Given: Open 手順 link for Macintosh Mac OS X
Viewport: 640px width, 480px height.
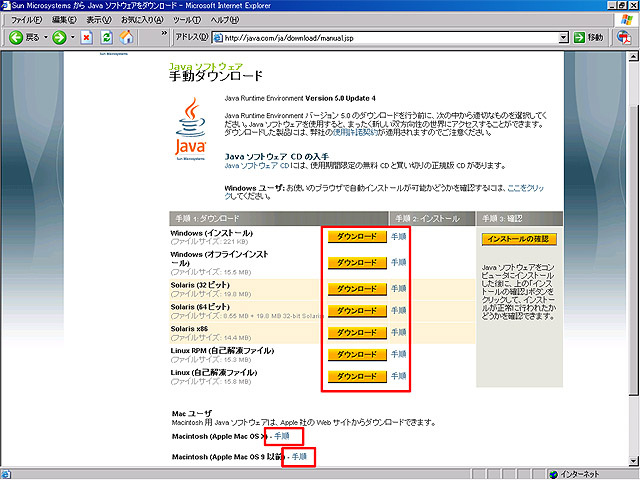Looking at the screenshot, I should (282, 436).
